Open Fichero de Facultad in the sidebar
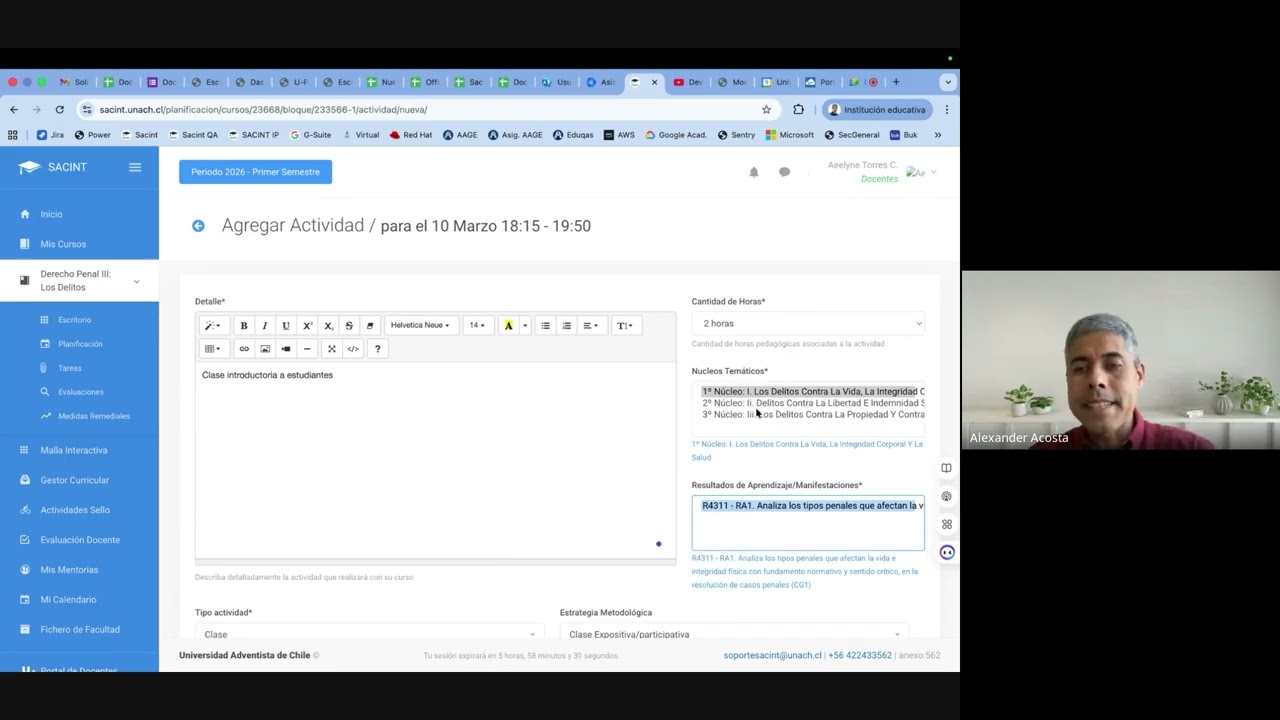The image size is (1280, 720). pos(79,630)
